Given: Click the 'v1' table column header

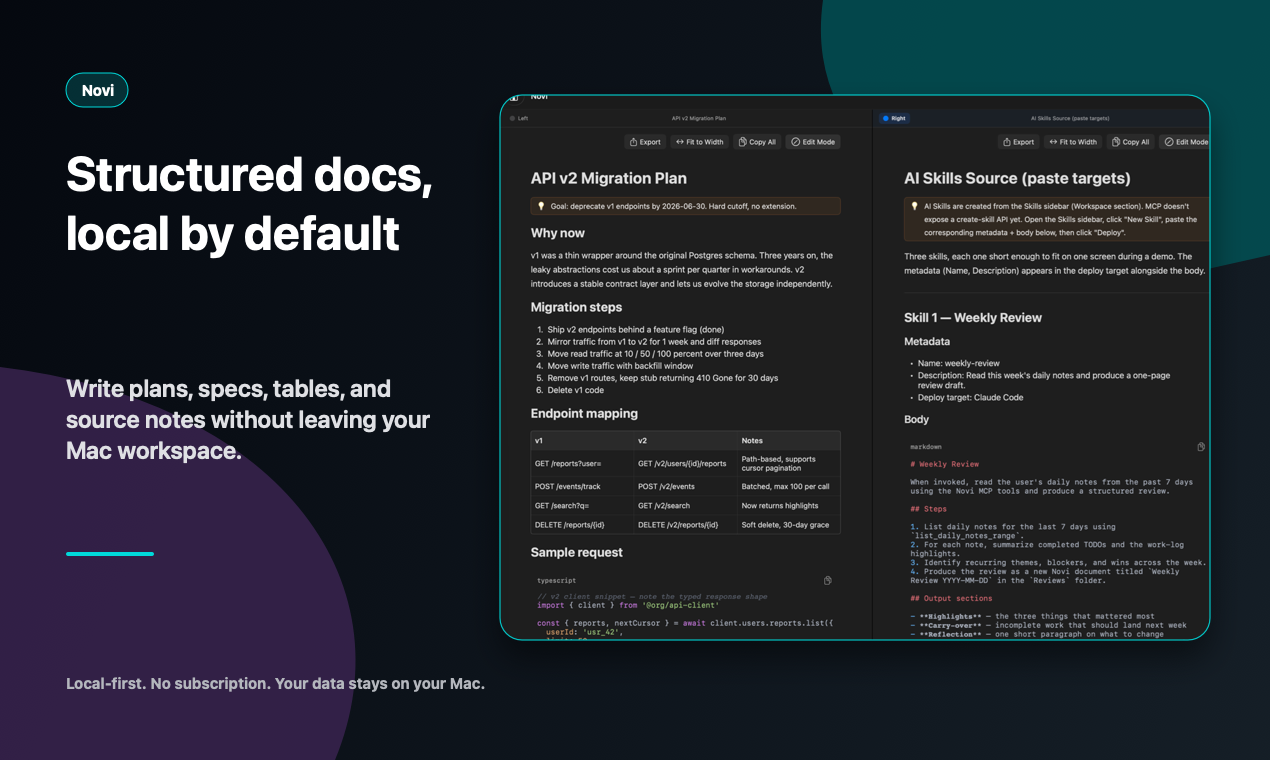Looking at the screenshot, I should click(x=582, y=440).
